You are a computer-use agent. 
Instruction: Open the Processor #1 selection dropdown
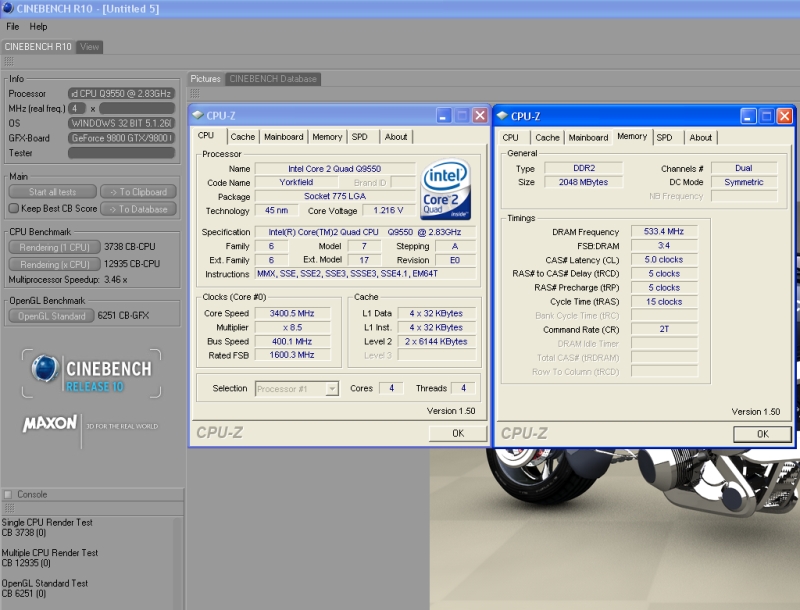[x=332, y=389]
